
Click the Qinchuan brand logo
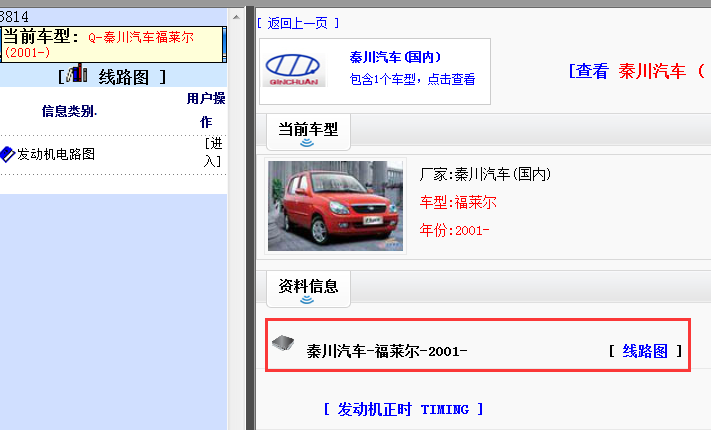pyautogui.click(x=293, y=70)
